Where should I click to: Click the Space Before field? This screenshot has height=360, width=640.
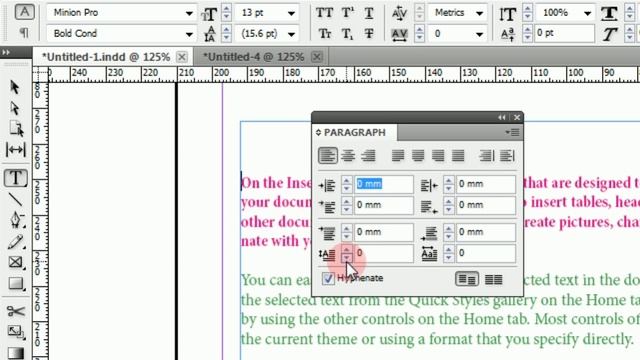[x=384, y=232]
